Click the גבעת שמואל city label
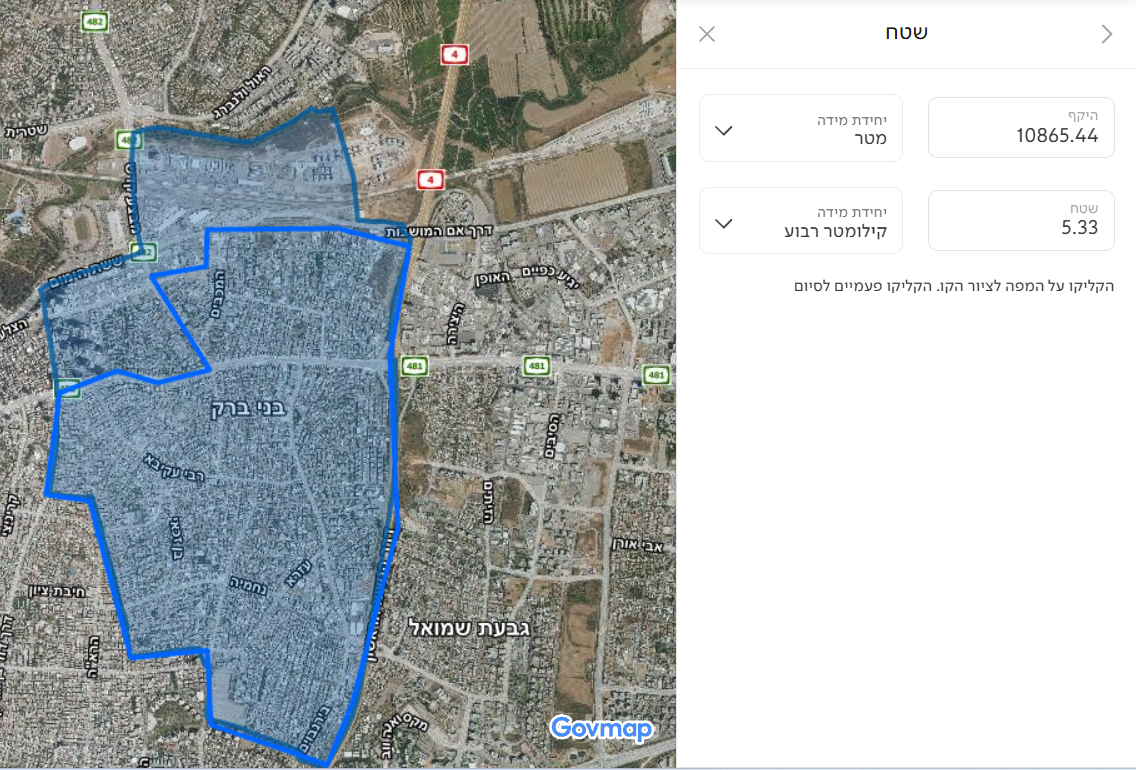 tap(469, 627)
